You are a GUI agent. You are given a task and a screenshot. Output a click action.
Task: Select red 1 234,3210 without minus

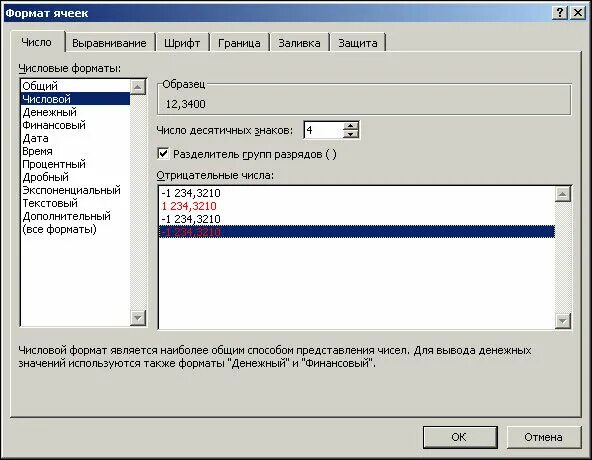coord(357,206)
